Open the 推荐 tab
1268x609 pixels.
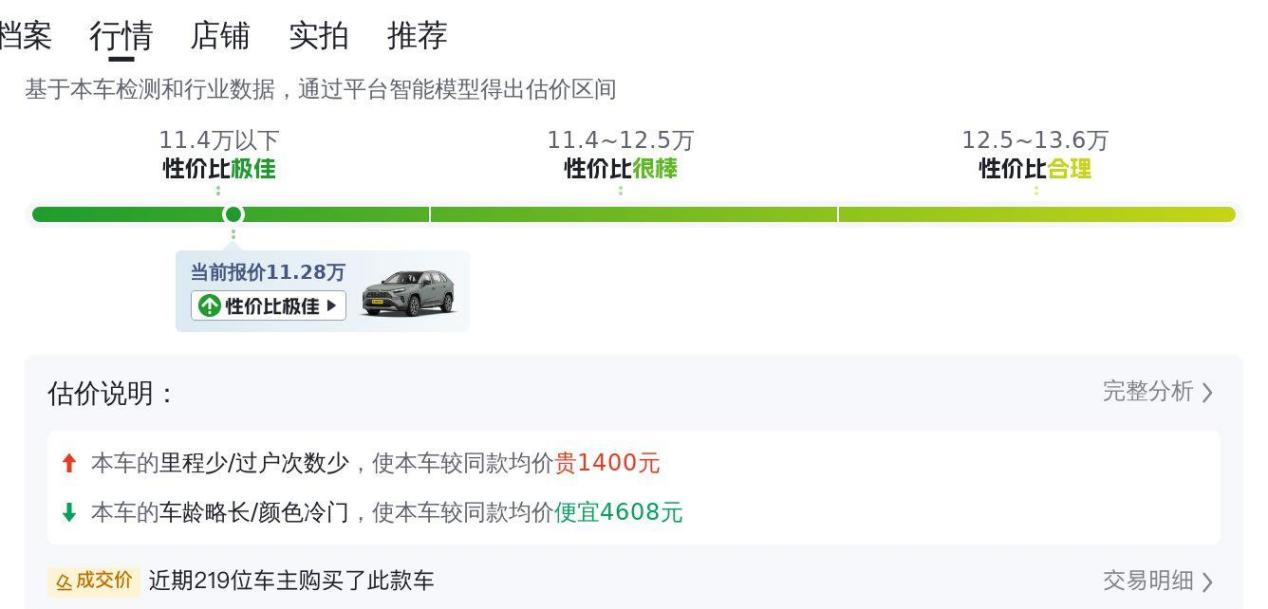tap(417, 36)
